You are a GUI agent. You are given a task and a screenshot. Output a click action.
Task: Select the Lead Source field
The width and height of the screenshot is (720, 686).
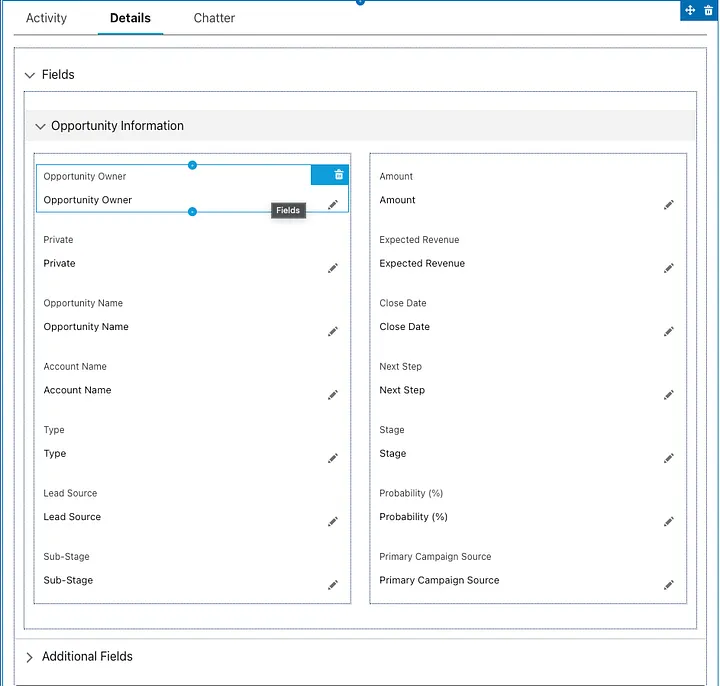click(x=192, y=506)
